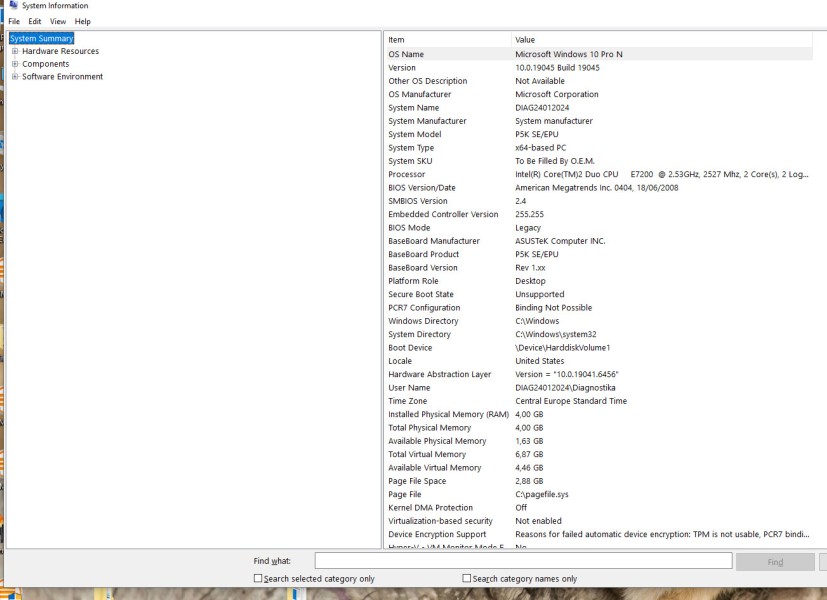The image size is (827, 600).
Task: Open the File menu
Action: (14, 20)
